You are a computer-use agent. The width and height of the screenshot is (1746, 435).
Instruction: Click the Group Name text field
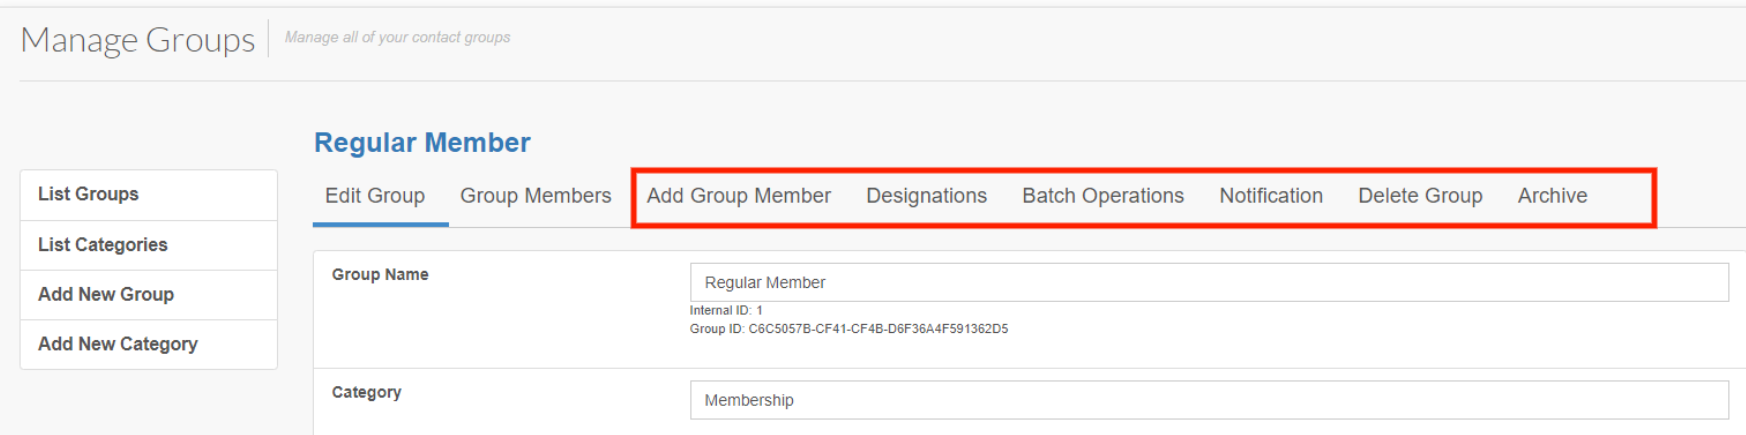point(1208,283)
